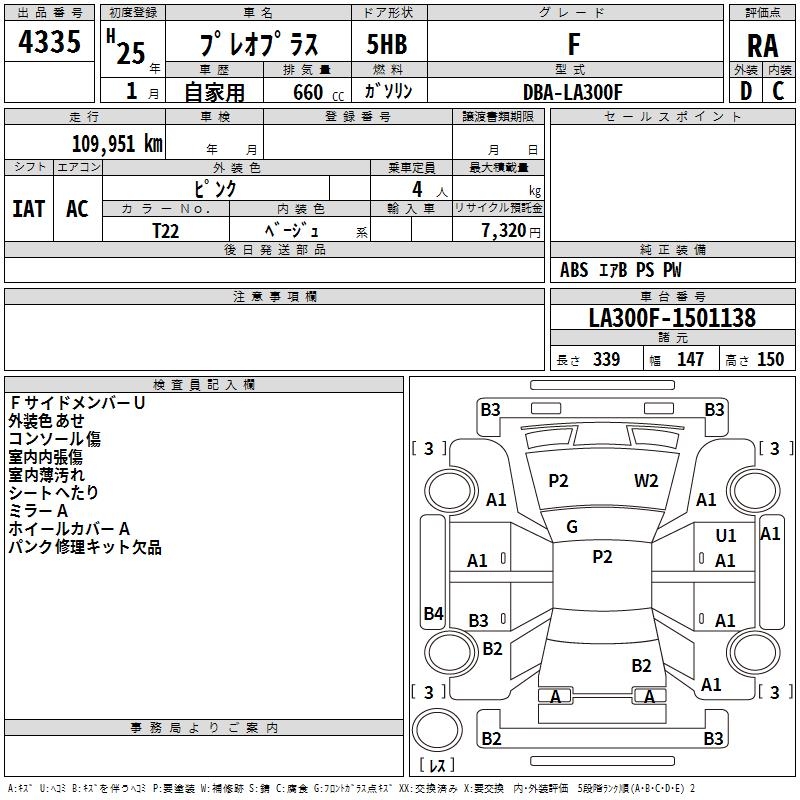Viewport: 800px width, 800px height.
Task: Select the color number T22
Action: click(167, 230)
